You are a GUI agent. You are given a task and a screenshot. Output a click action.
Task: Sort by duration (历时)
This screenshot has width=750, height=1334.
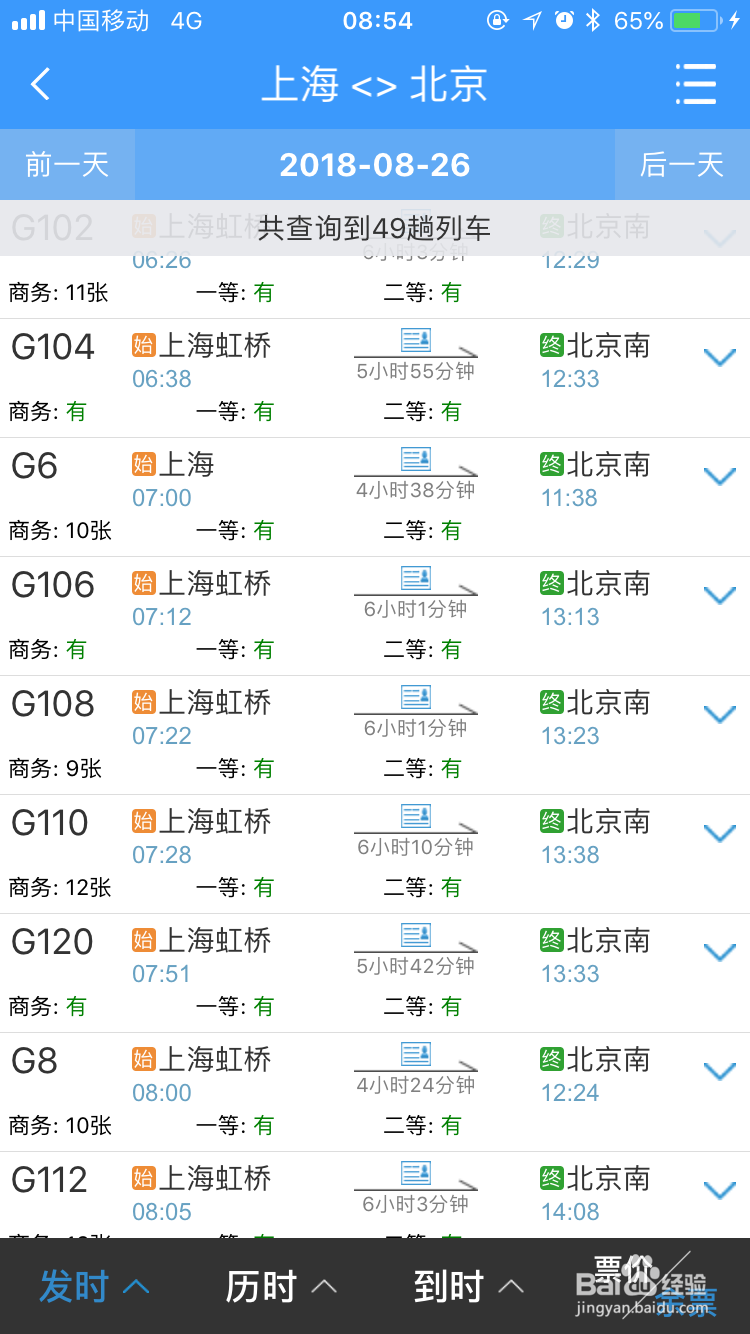(280, 1287)
